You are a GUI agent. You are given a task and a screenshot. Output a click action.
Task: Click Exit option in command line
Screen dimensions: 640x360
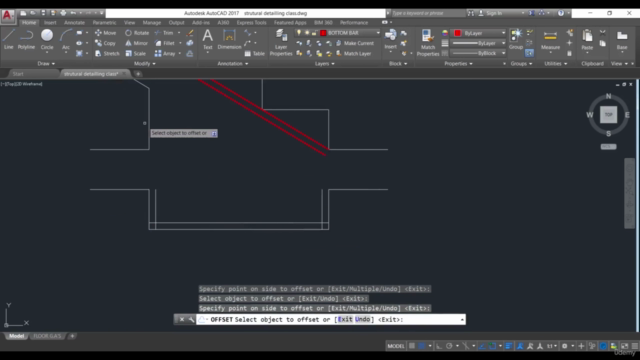(344, 319)
